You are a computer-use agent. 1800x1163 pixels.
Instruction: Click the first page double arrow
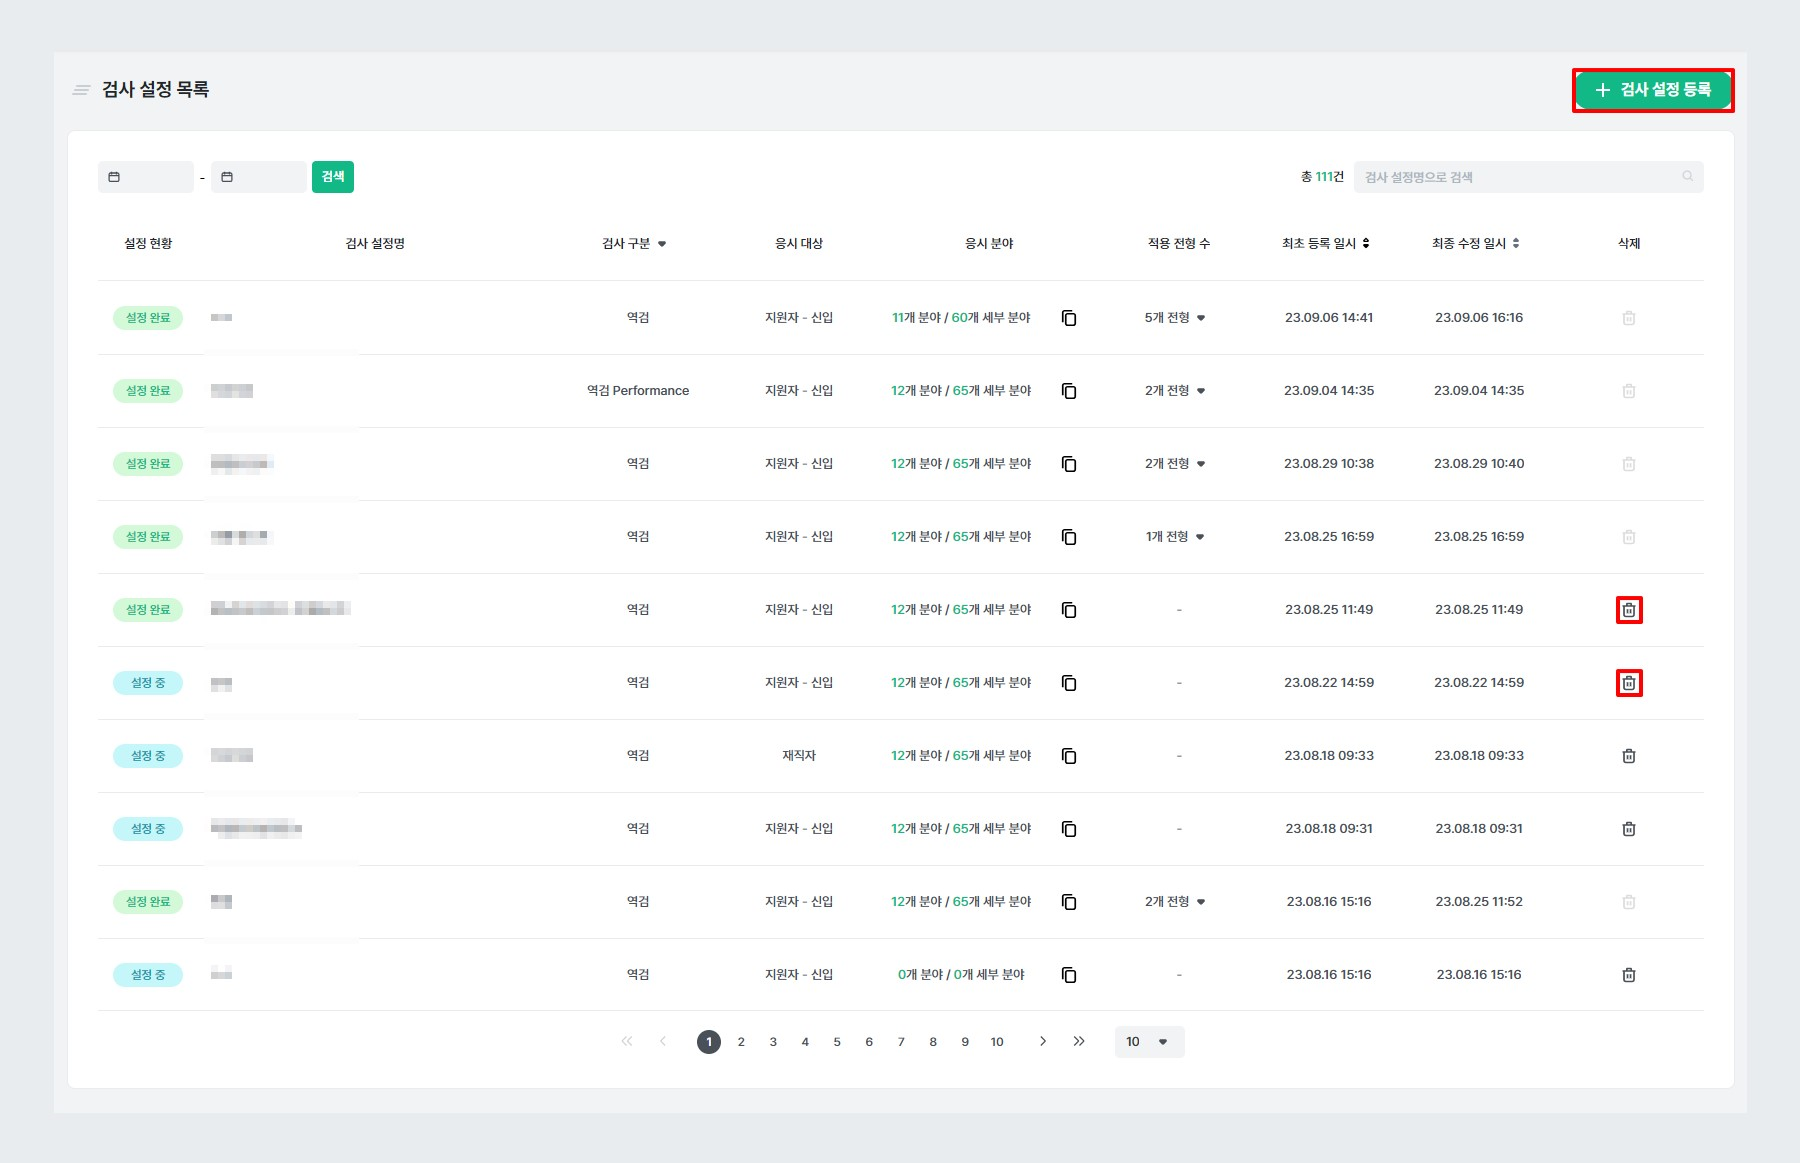point(627,1041)
